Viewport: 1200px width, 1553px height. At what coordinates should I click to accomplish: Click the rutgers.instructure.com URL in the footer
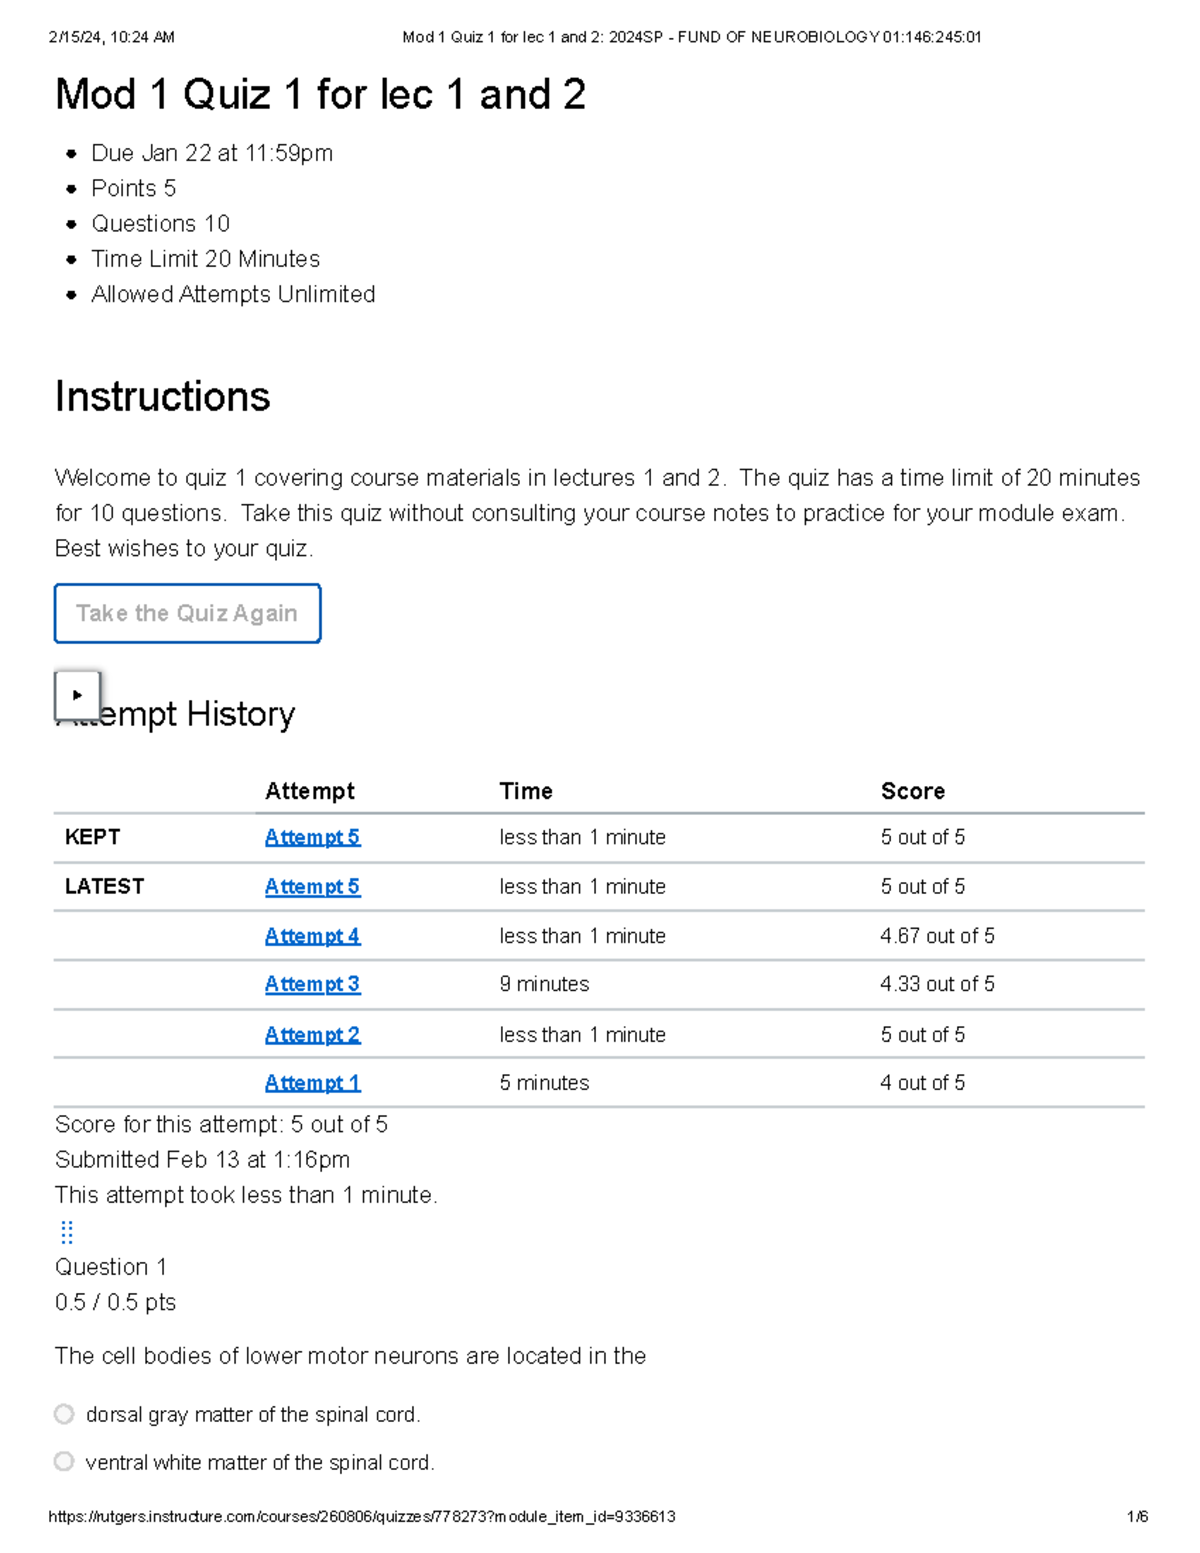point(362,1516)
